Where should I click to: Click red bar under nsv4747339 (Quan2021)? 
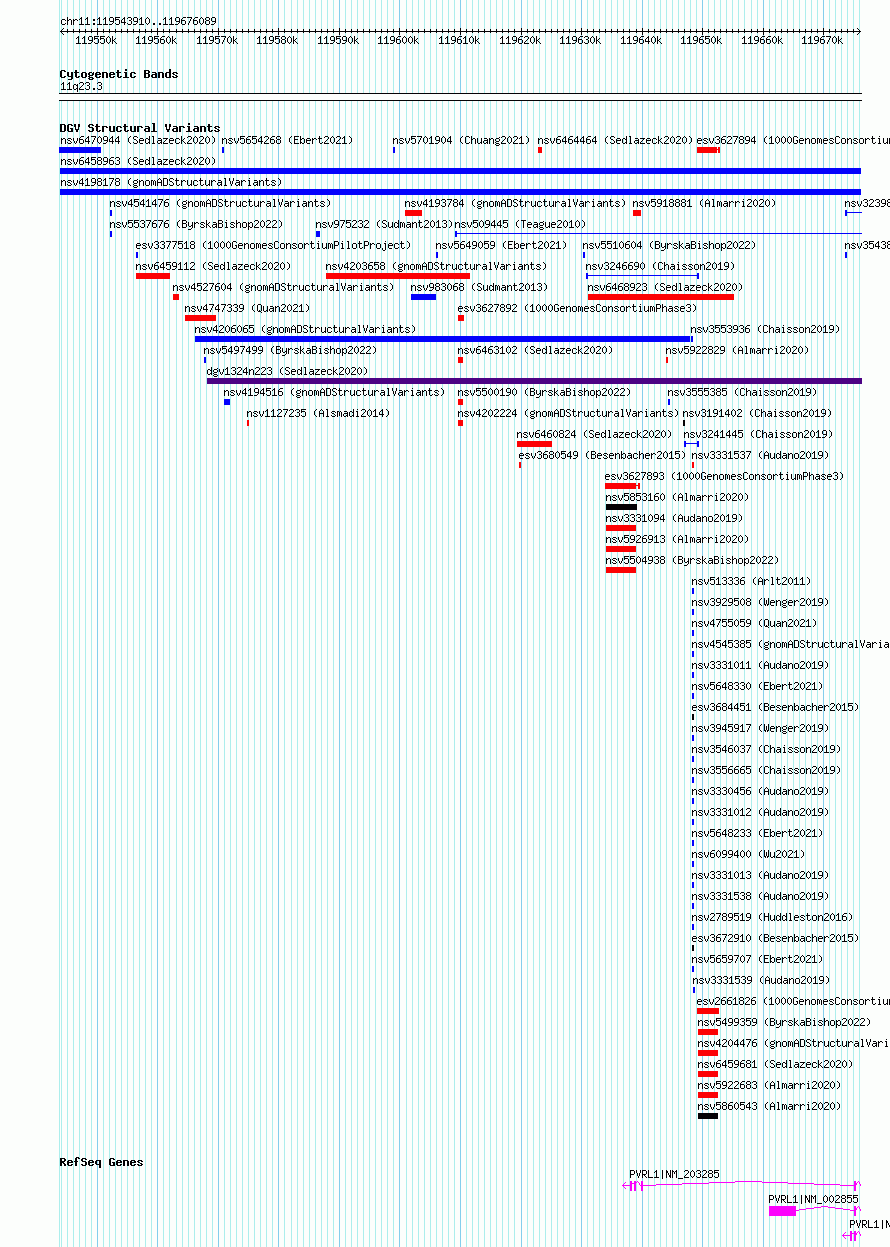click(200, 318)
